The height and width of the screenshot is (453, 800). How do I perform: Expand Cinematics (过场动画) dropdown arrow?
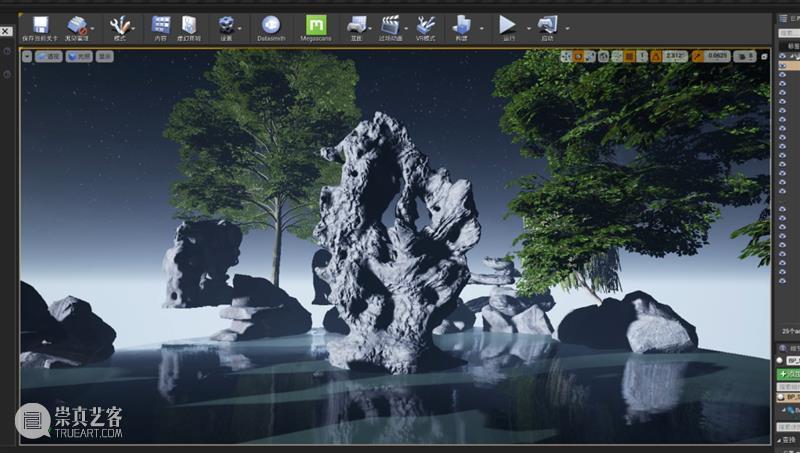[406, 28]
